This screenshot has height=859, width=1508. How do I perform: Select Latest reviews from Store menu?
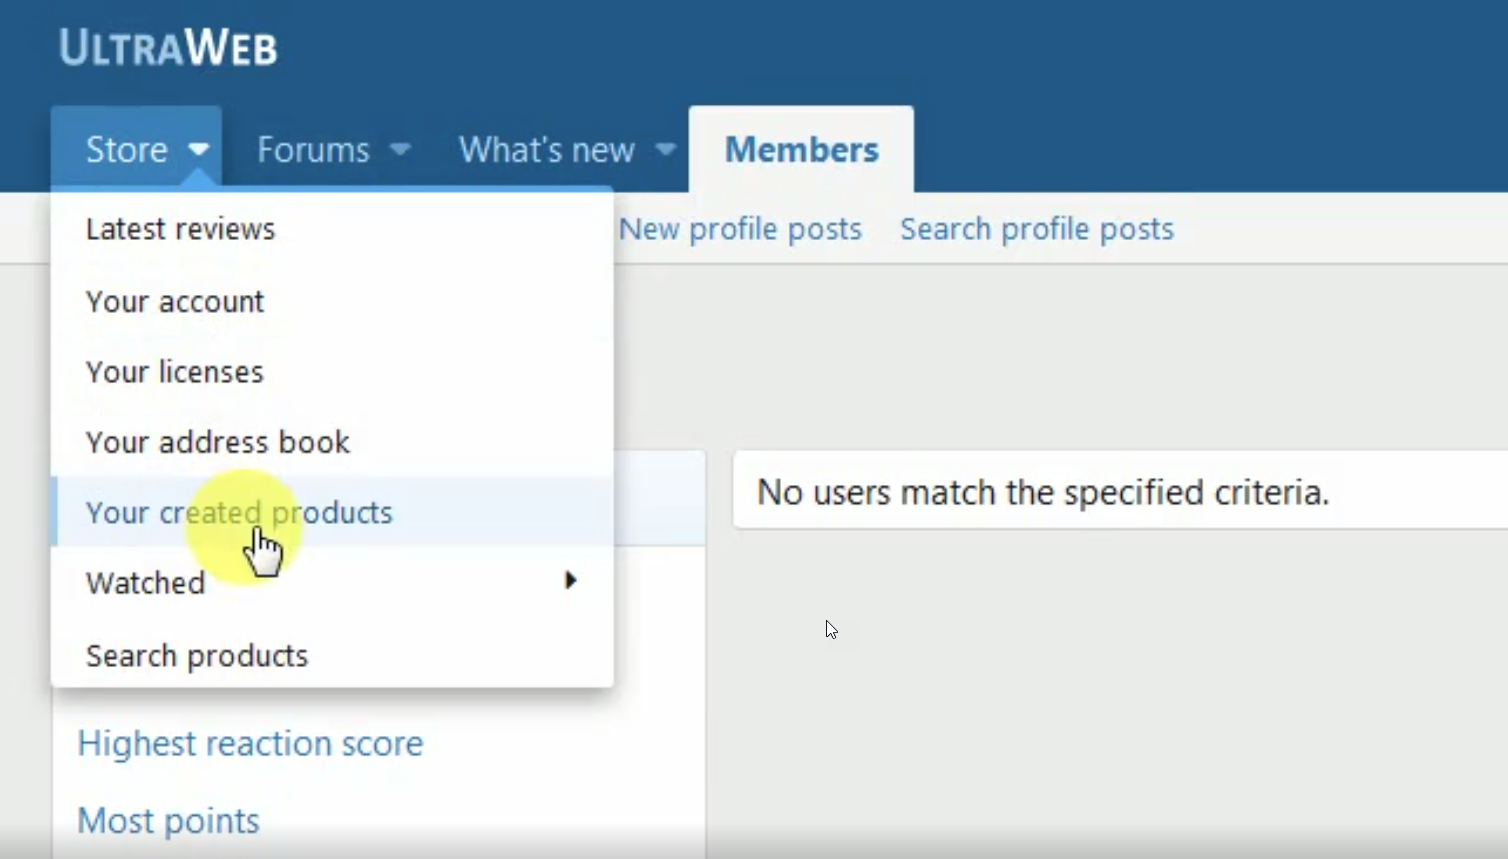180,229
